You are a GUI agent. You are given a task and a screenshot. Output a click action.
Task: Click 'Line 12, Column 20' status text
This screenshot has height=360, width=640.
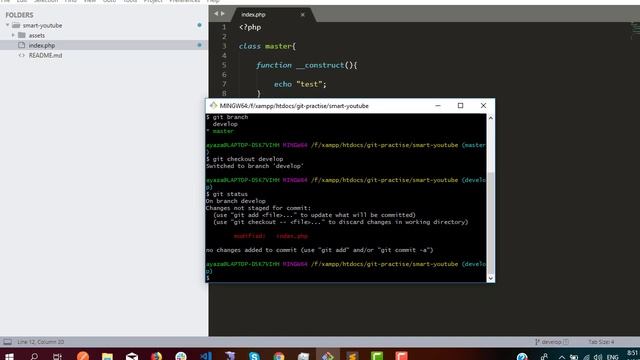point(40,342)
